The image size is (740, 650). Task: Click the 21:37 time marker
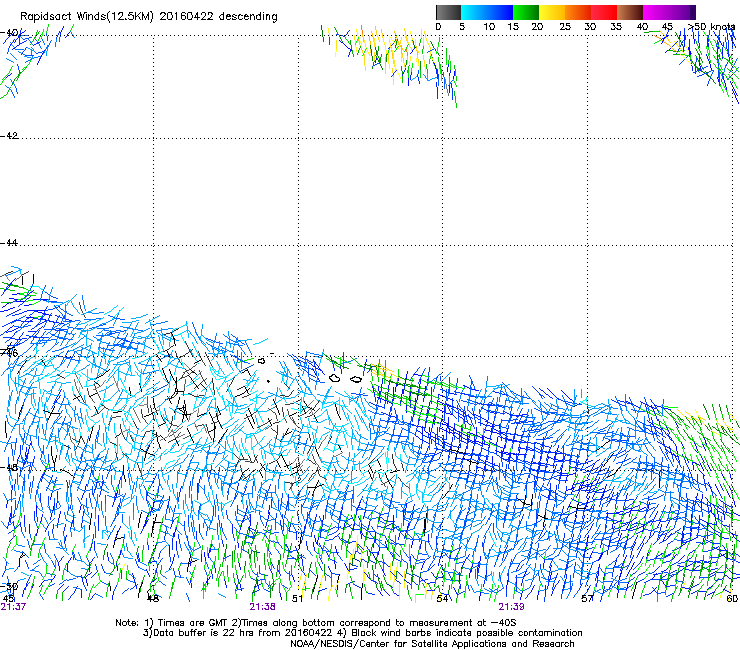pos(13,607)
